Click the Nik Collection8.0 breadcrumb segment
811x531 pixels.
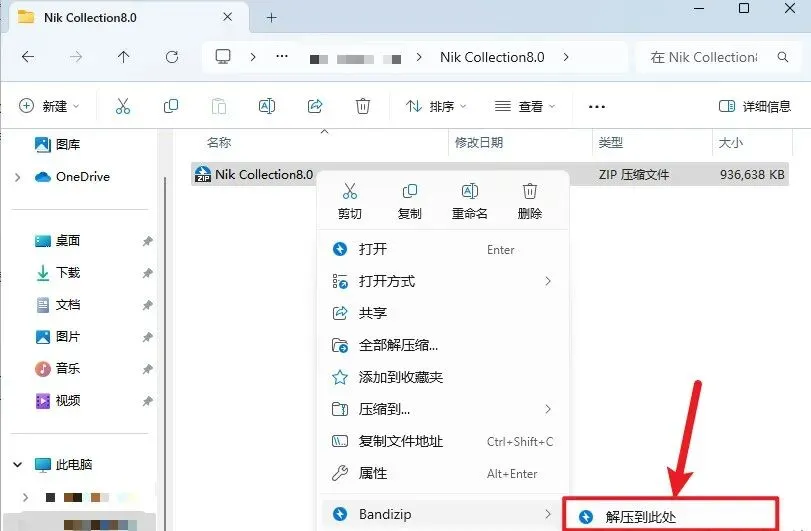492,57
